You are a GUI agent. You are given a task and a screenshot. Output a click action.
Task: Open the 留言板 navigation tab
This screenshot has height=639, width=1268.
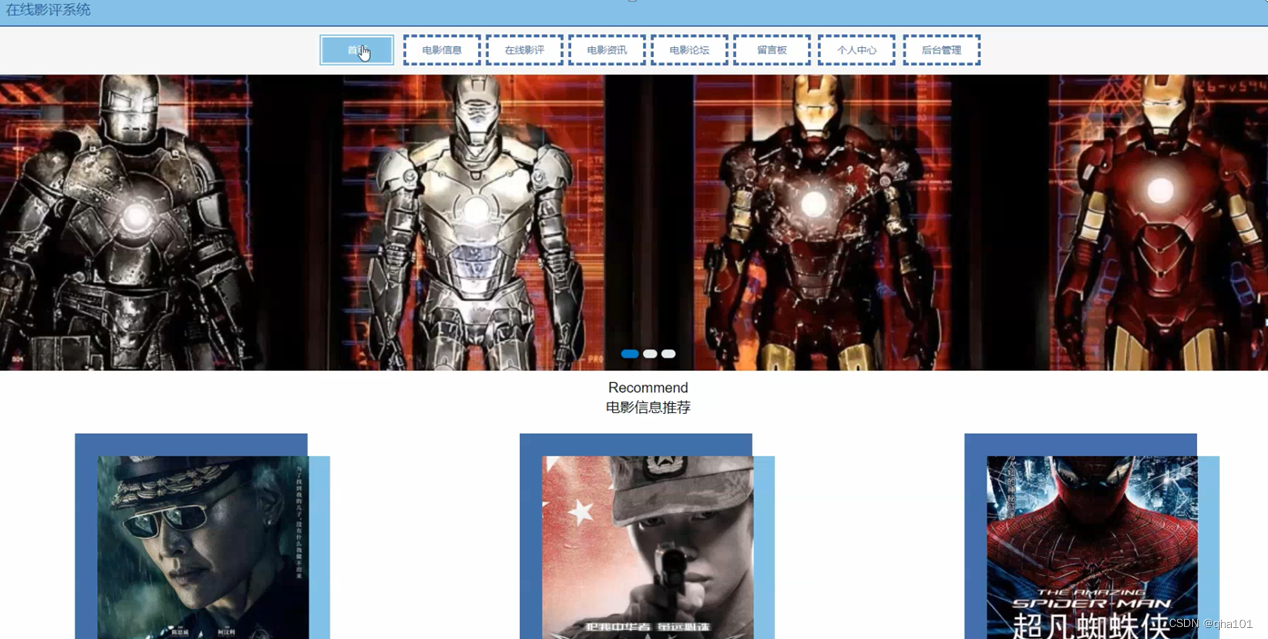(x=771, y=50)
